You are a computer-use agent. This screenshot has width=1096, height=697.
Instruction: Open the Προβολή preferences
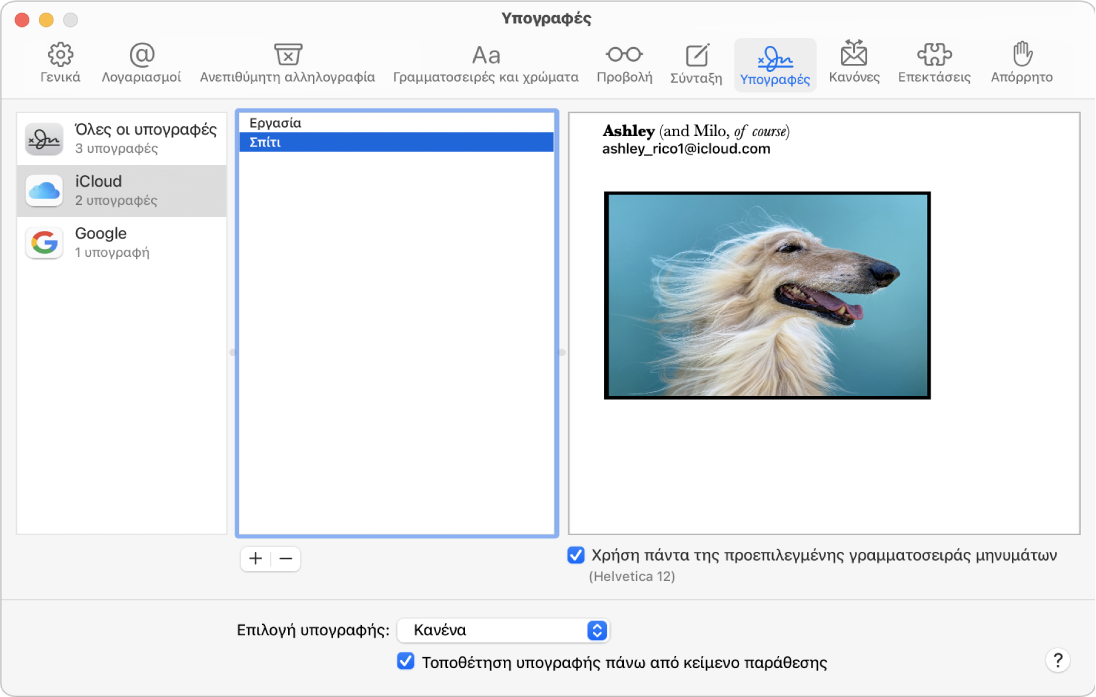pos(624,63)
